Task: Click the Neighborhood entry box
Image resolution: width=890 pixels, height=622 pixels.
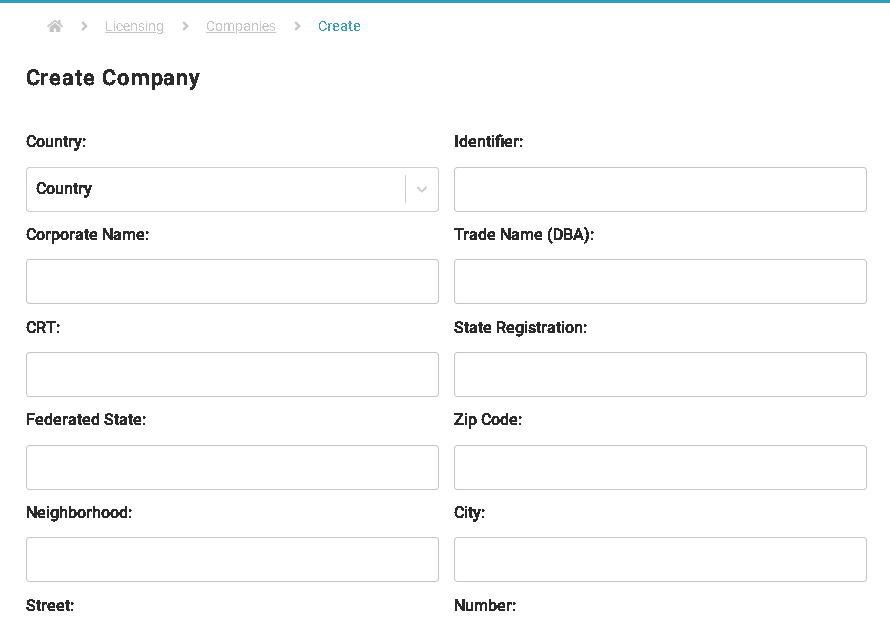Action: [232, 559]
